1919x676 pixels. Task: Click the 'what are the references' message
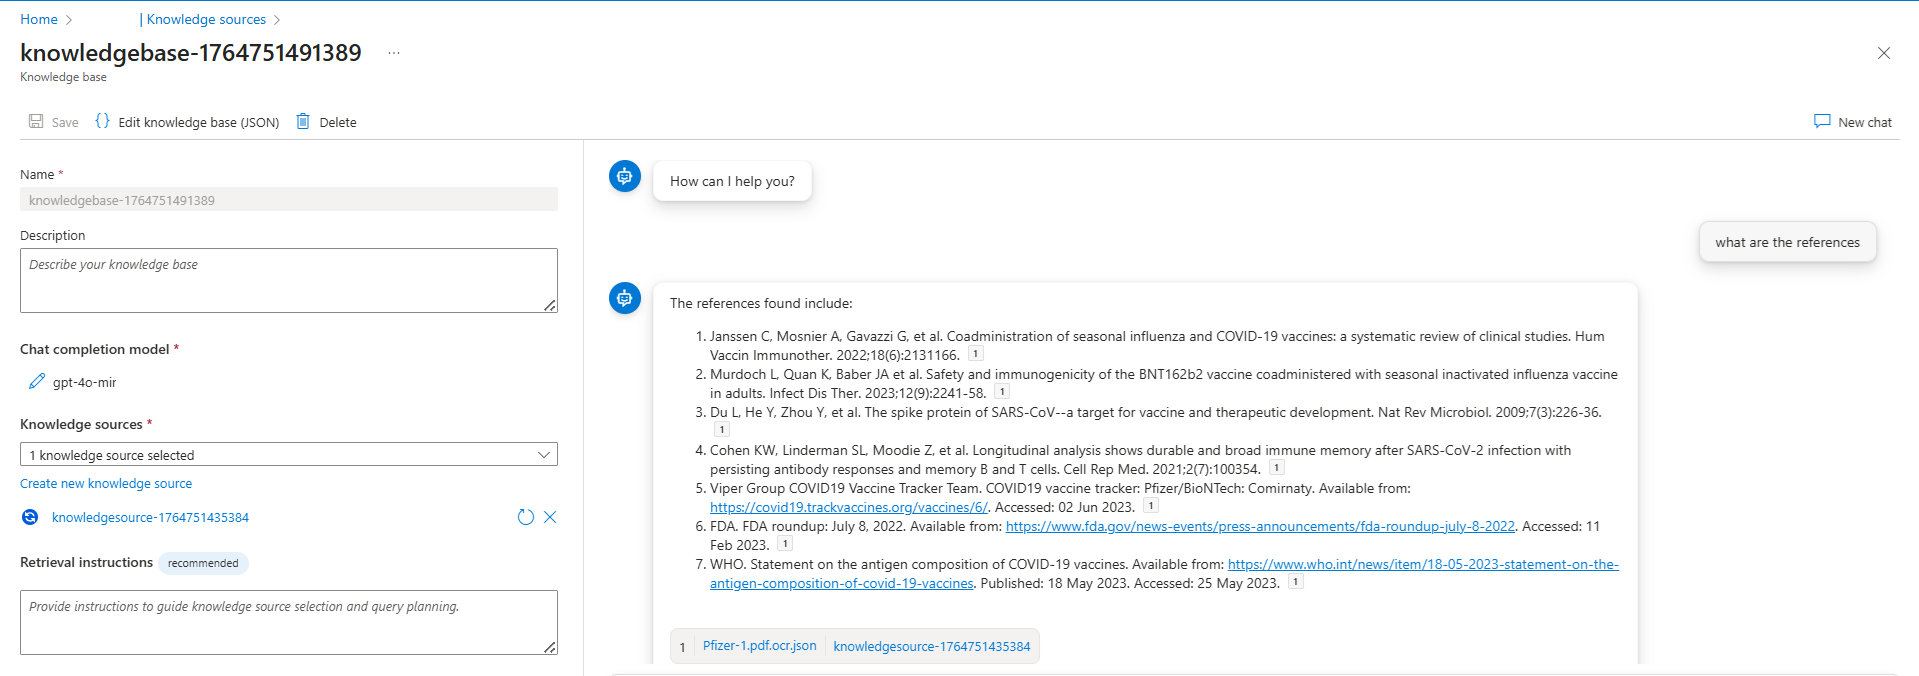[x=1787, y=242]
